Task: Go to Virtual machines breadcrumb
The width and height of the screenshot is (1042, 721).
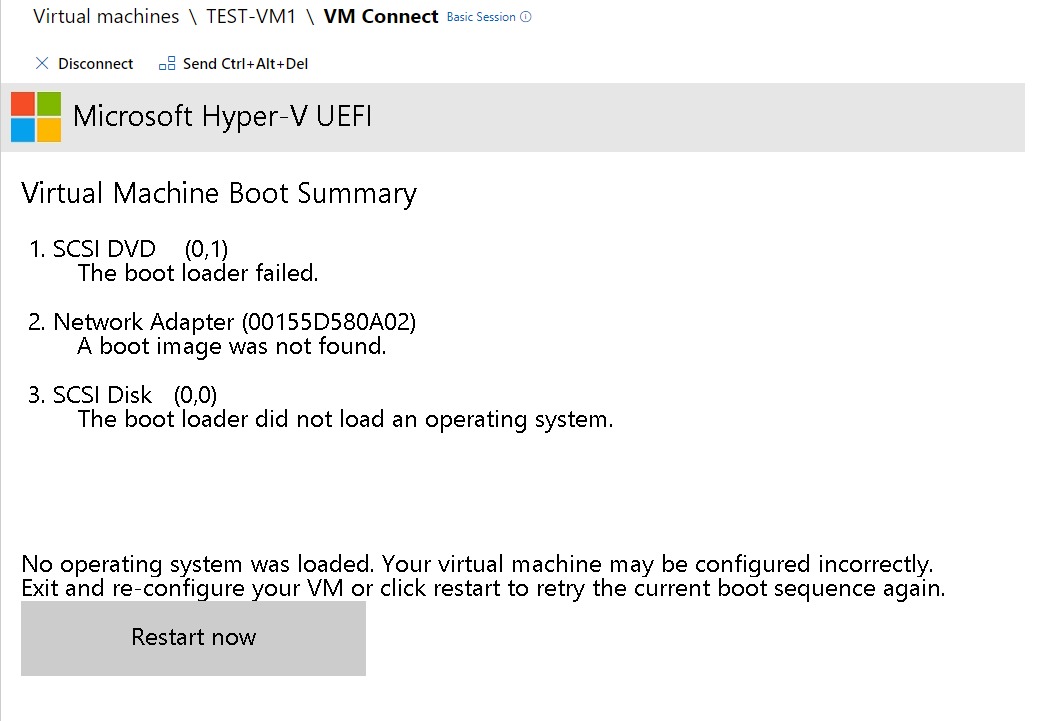Action: click(106, 17)
